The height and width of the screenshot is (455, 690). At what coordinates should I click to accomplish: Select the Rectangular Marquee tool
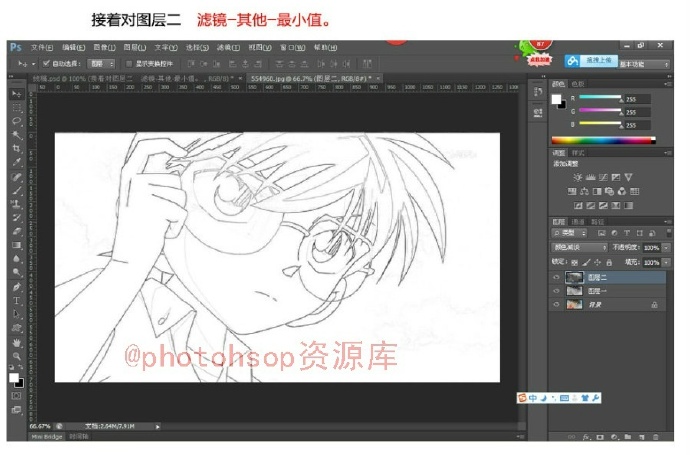[x=17, y=108]
